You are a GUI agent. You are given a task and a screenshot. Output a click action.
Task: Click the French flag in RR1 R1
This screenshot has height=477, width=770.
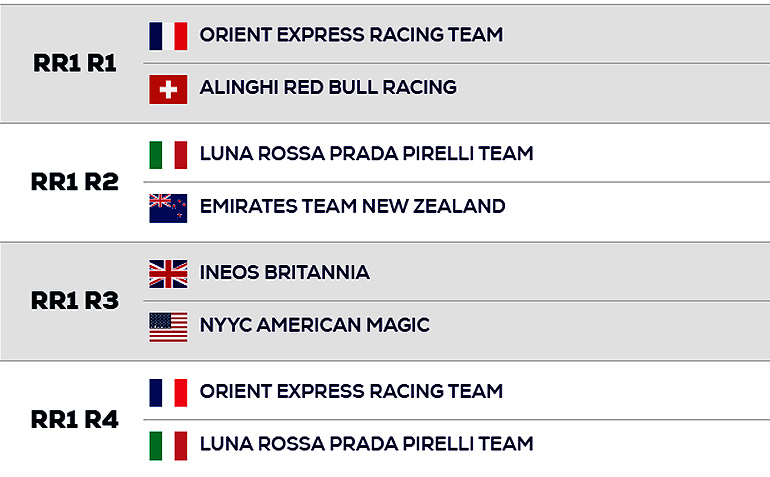[x=168, y=36]
